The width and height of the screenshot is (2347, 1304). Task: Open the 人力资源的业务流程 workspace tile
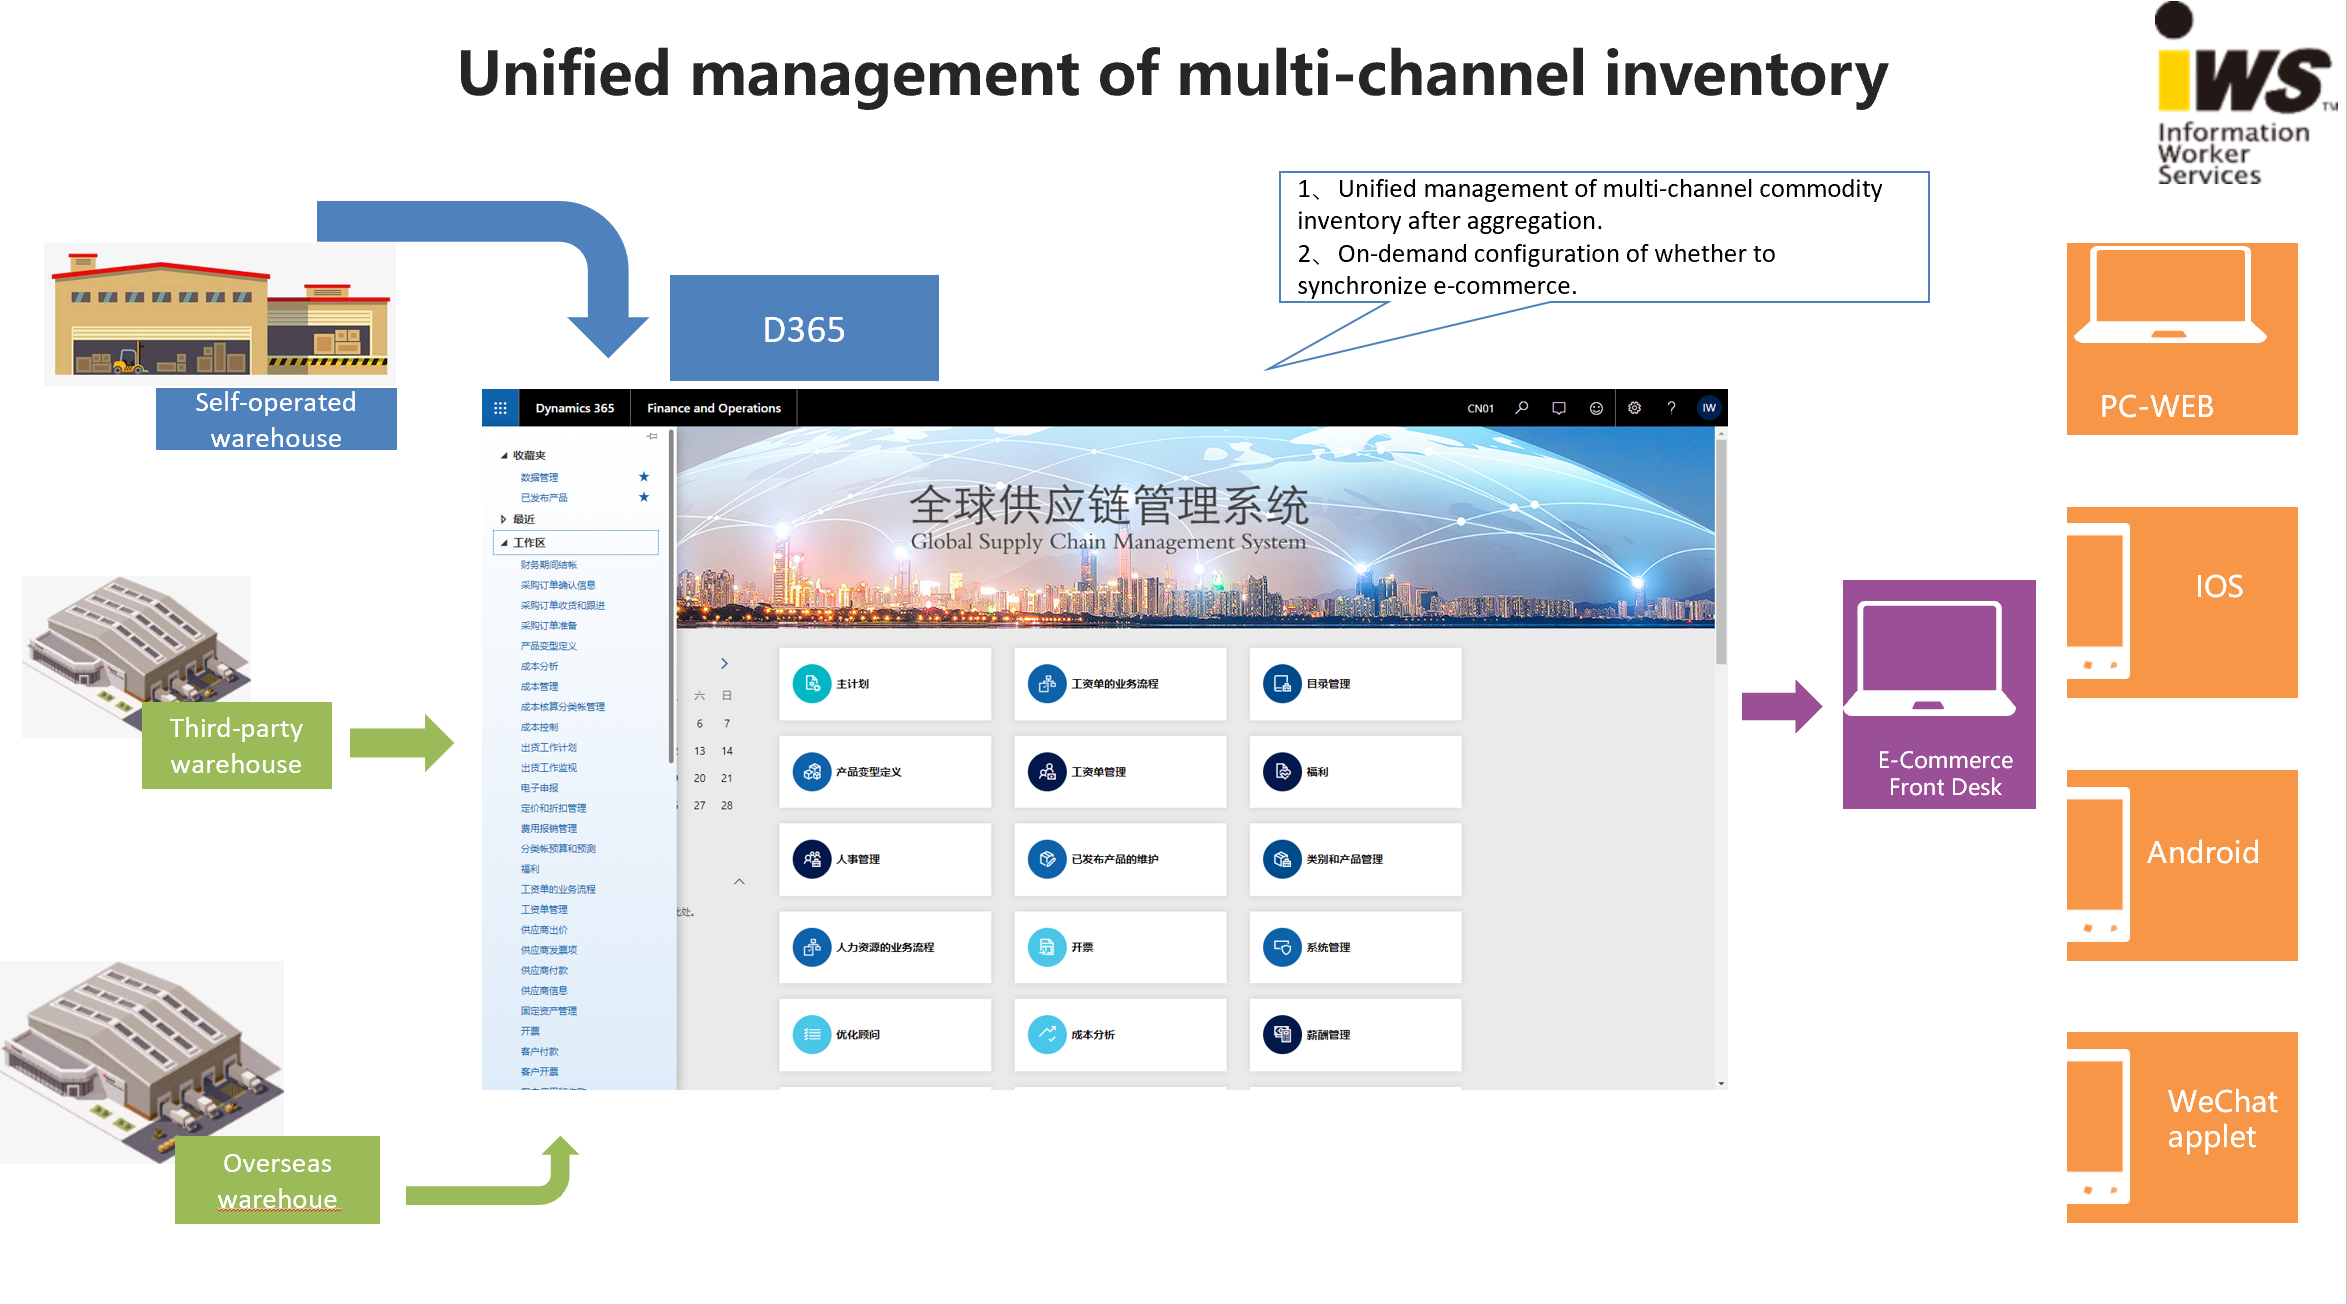885,947
